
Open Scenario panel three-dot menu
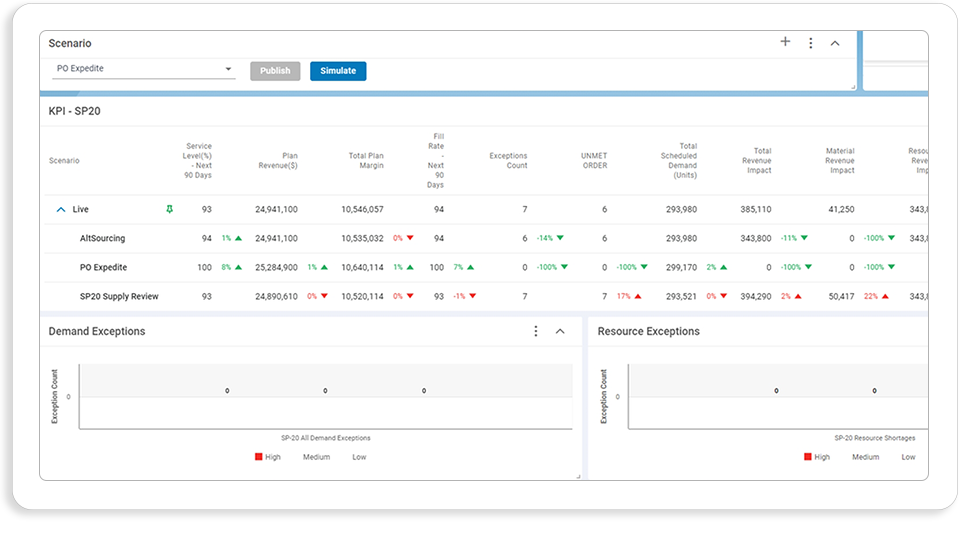[x=811, y=43]
